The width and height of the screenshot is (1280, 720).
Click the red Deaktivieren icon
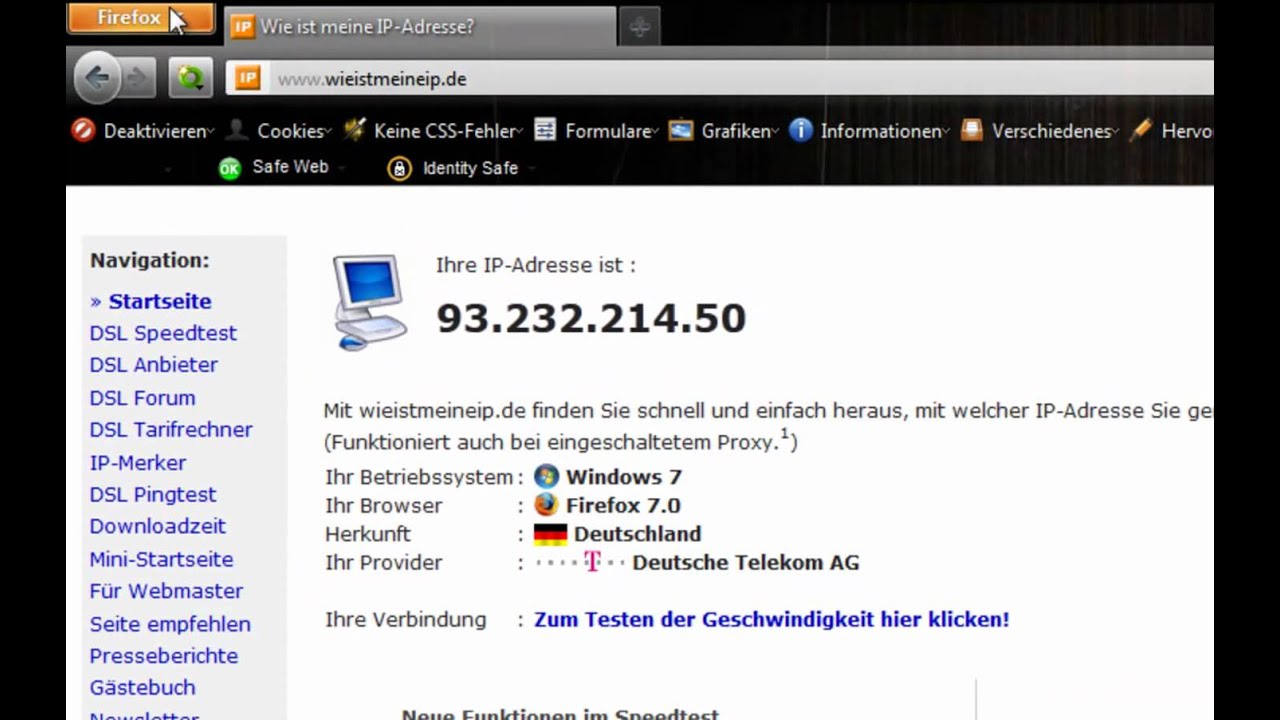pos(83,130)
